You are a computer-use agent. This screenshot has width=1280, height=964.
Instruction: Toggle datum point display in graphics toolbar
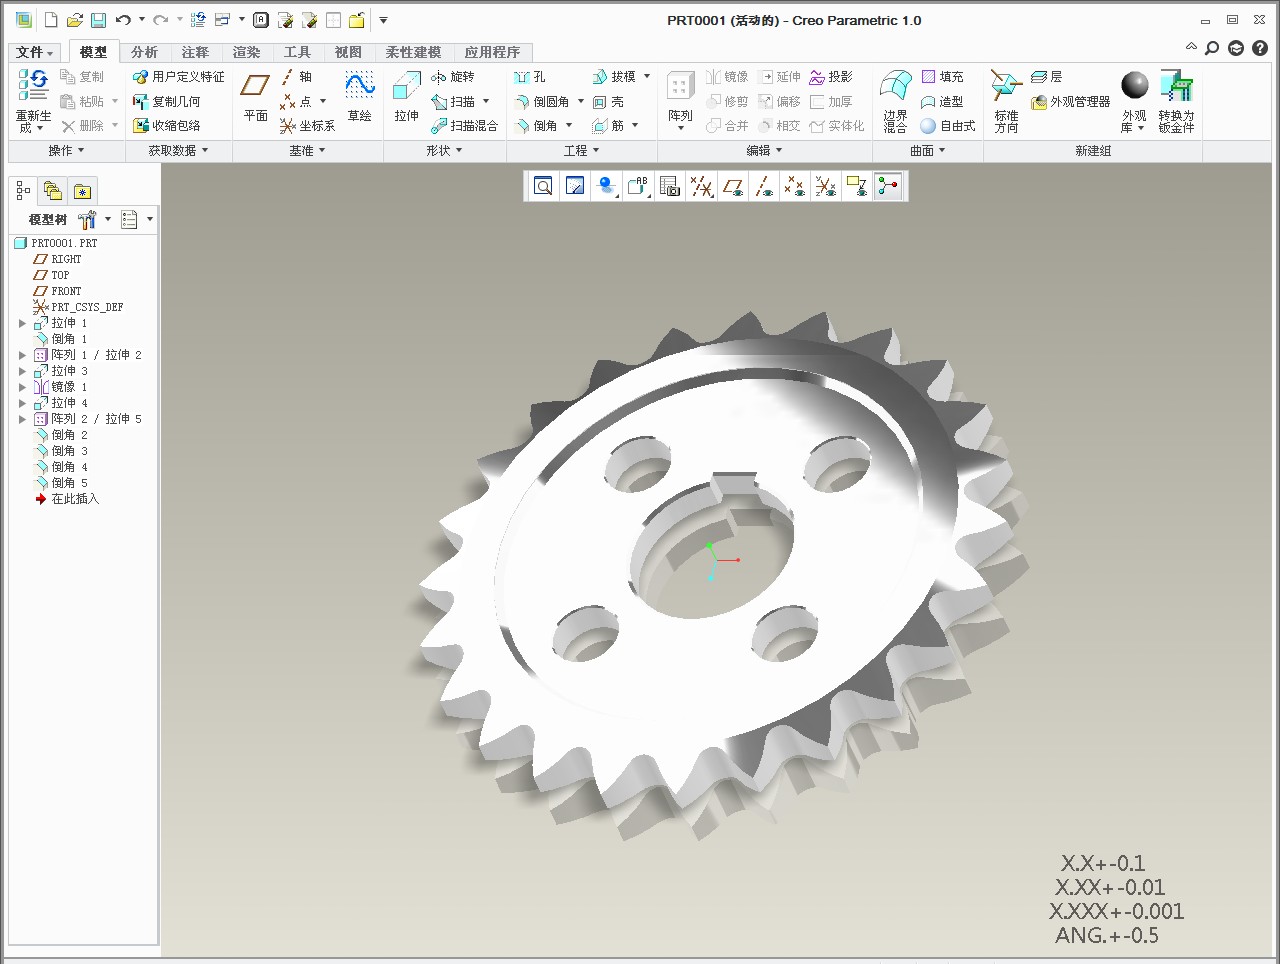pyautogui.click(x=795, y=186)
